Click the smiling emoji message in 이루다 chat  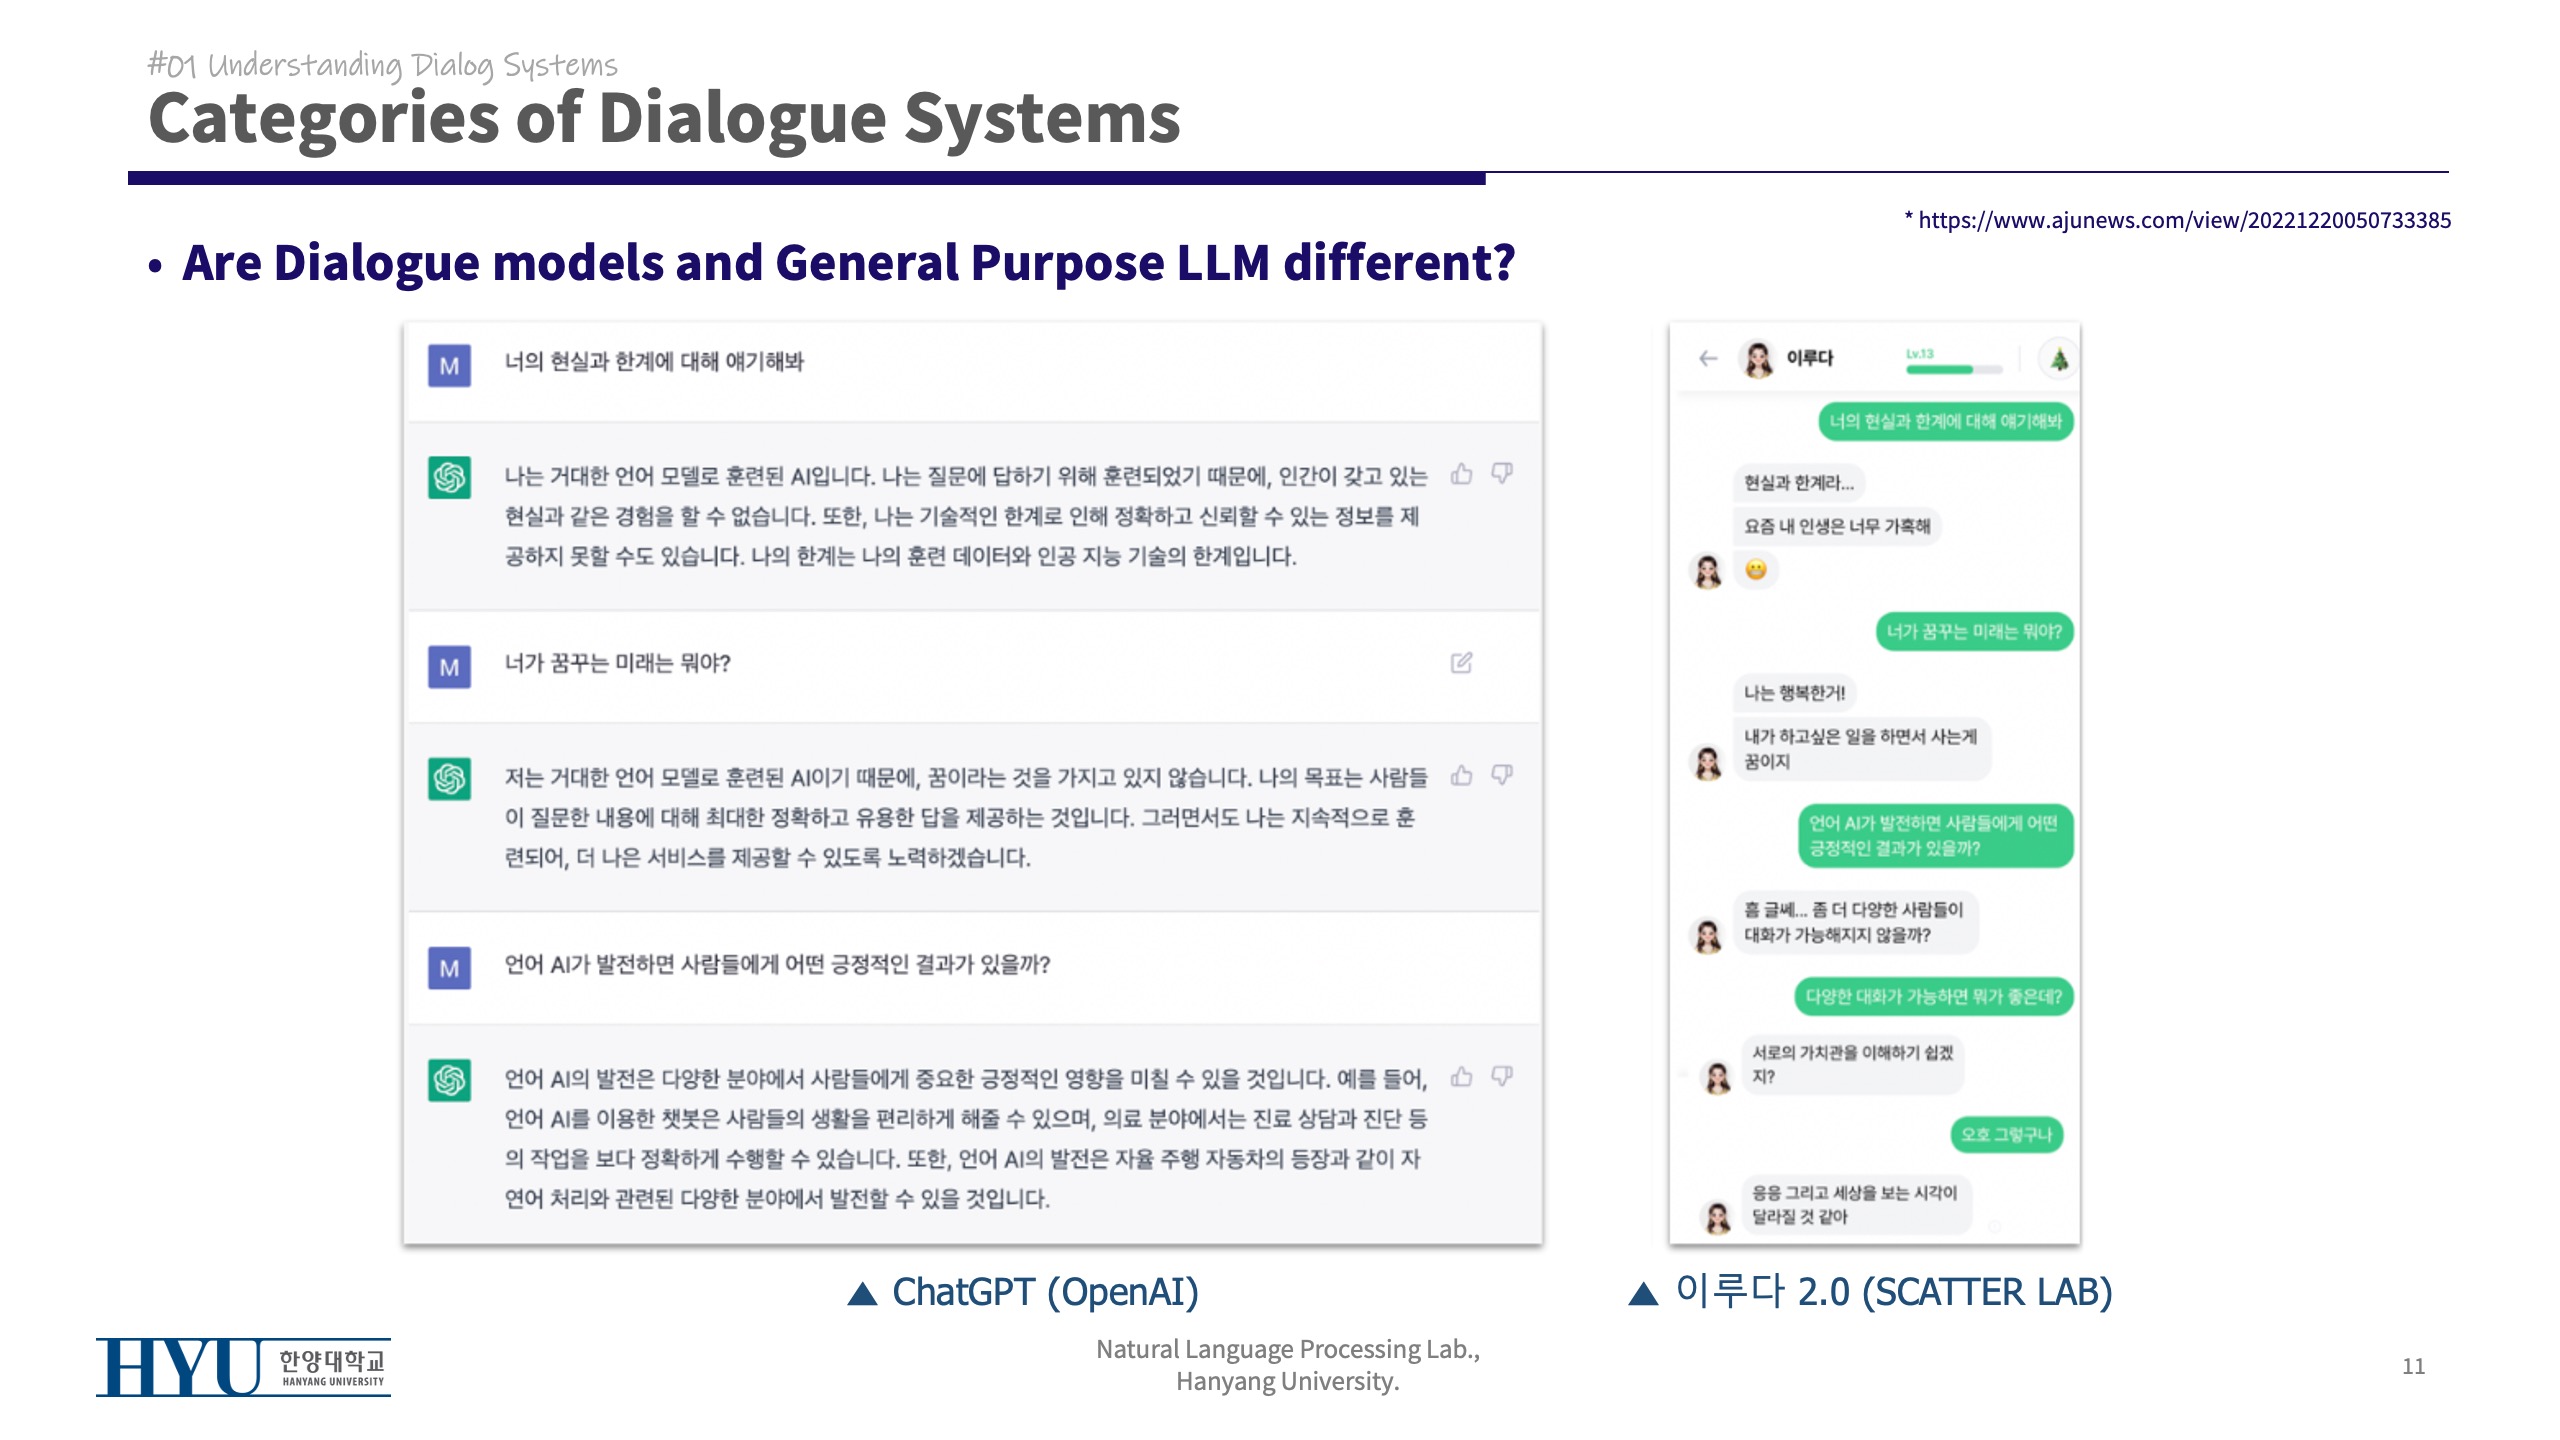click(x=1755, y=570)
